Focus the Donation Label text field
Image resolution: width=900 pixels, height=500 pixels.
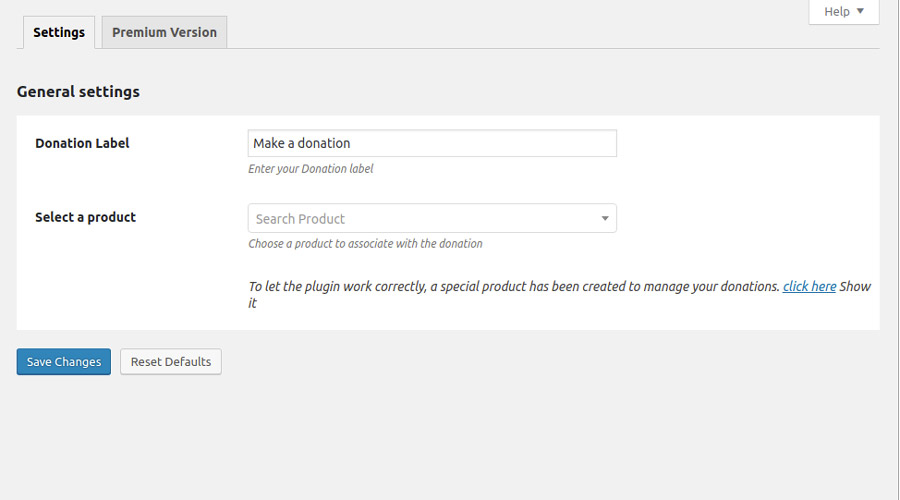432,143
